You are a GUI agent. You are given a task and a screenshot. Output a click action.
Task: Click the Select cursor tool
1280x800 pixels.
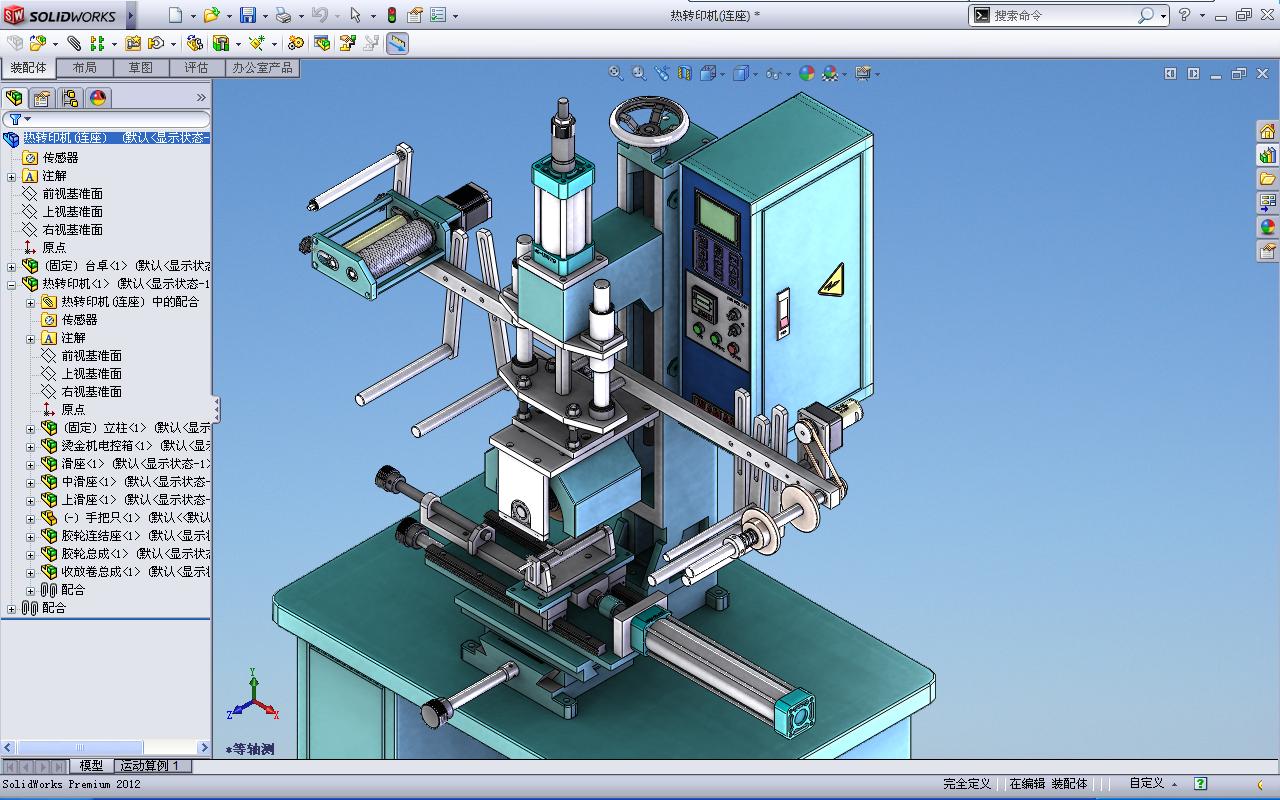355,15
